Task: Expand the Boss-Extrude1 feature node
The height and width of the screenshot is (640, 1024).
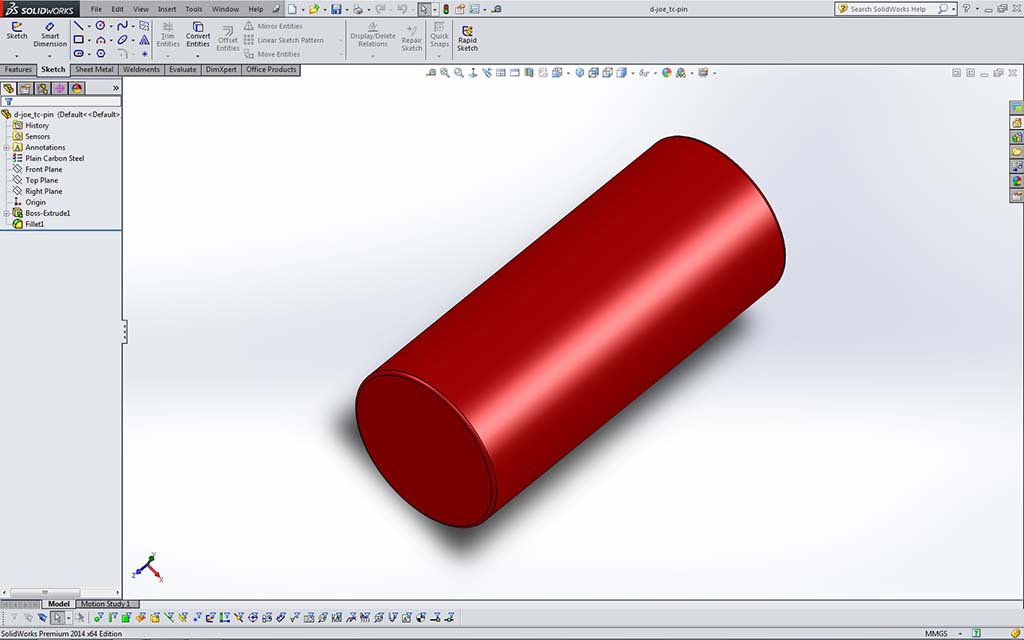Action: [x=6, y=214]
